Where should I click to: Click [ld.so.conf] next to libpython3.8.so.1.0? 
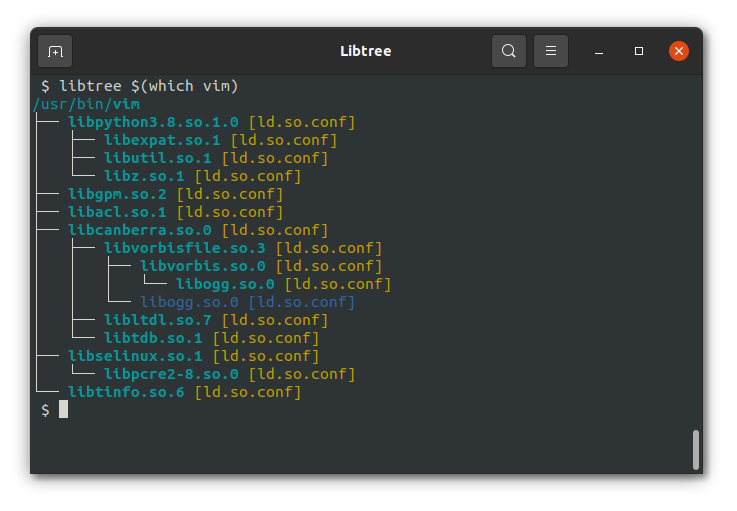[302, 122]
